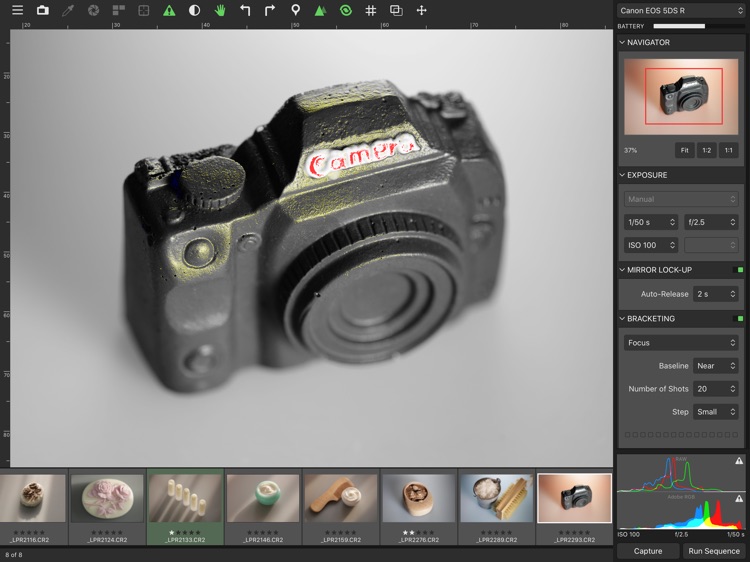This screenshot has height=562, width=750.
Task: Select the green hand pan tool
Action: [220, 10]
